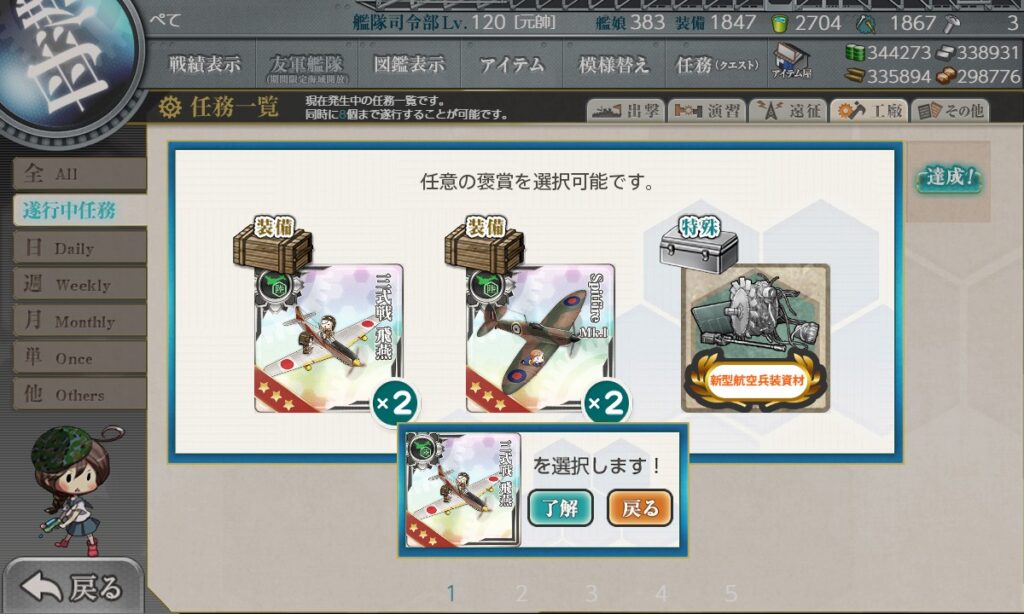Return using bottom-left 戻る arrow button
Viewport: 1024px width, 614px height.
point(72,587)
